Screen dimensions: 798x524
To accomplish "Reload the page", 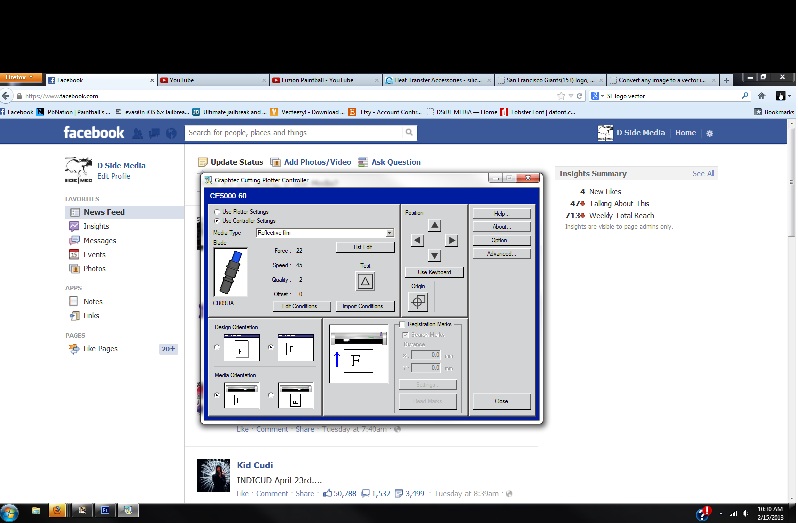I will (x=579, y=96).
